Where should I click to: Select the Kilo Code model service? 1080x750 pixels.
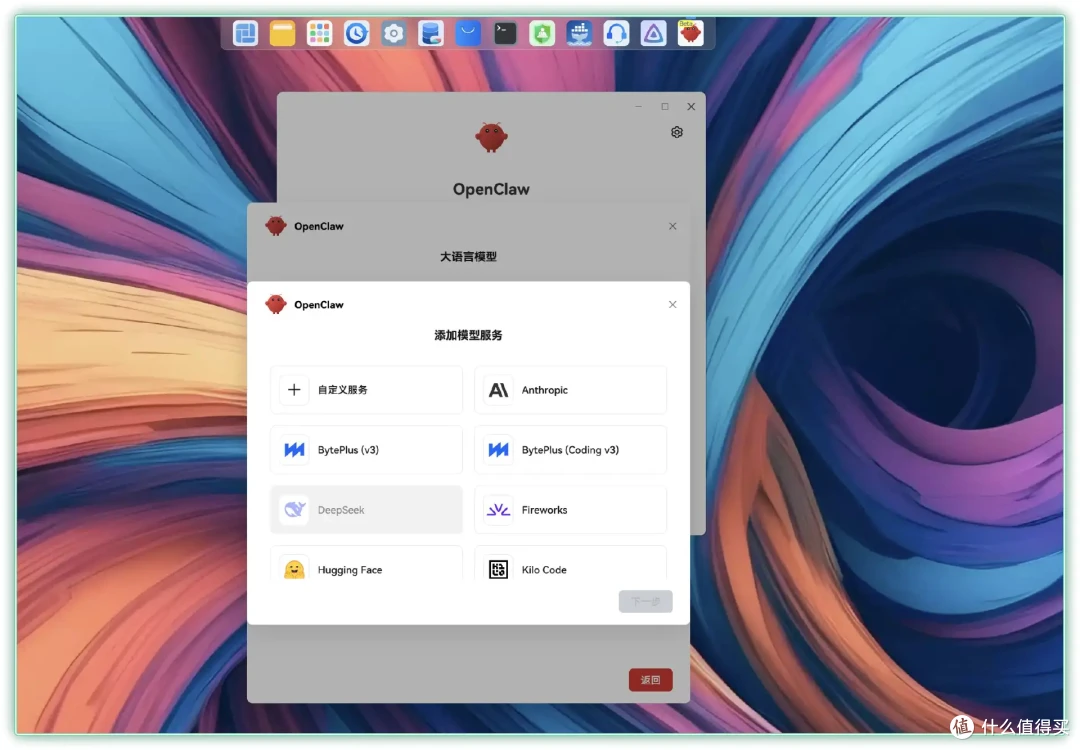click(570, 565)
